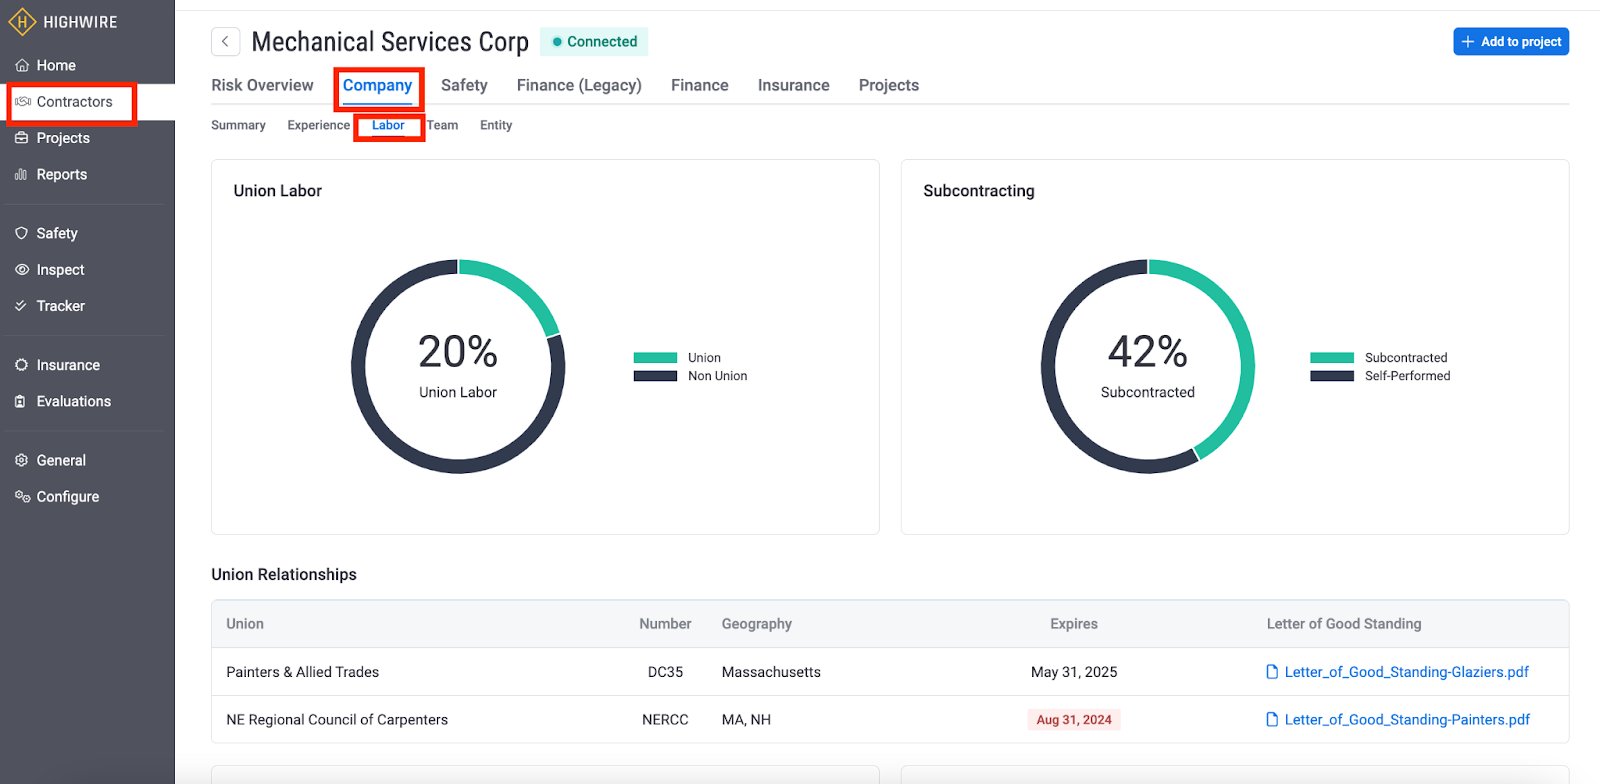The height and width of the screenshot is (784, 1600).
Task: Click the Reports bar chart icon
Action: pyautogui.click(x=22, y=175)
